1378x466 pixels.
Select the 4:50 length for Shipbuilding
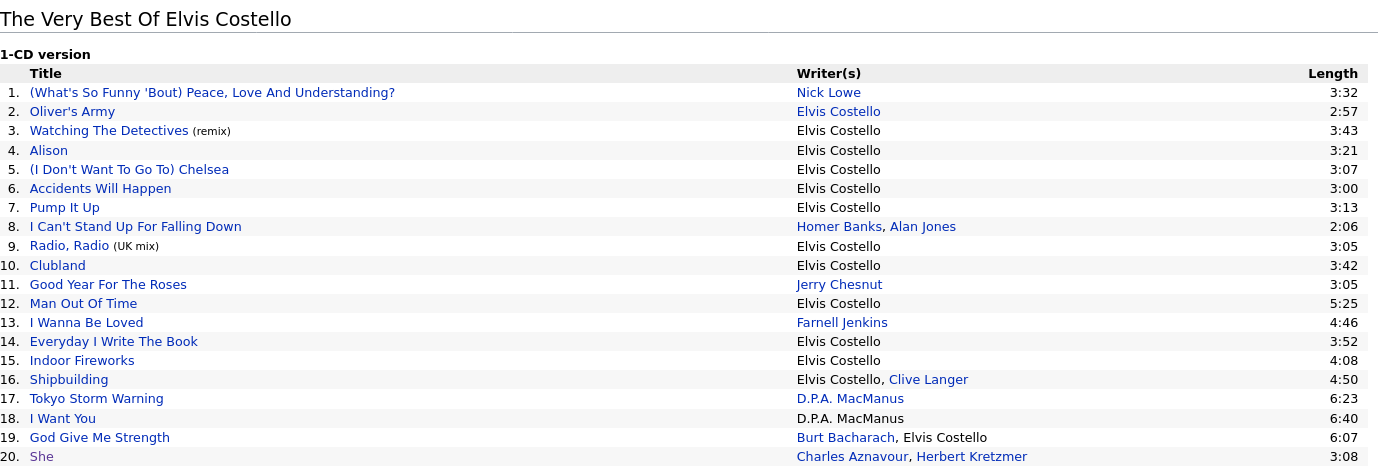point(1344,380)
